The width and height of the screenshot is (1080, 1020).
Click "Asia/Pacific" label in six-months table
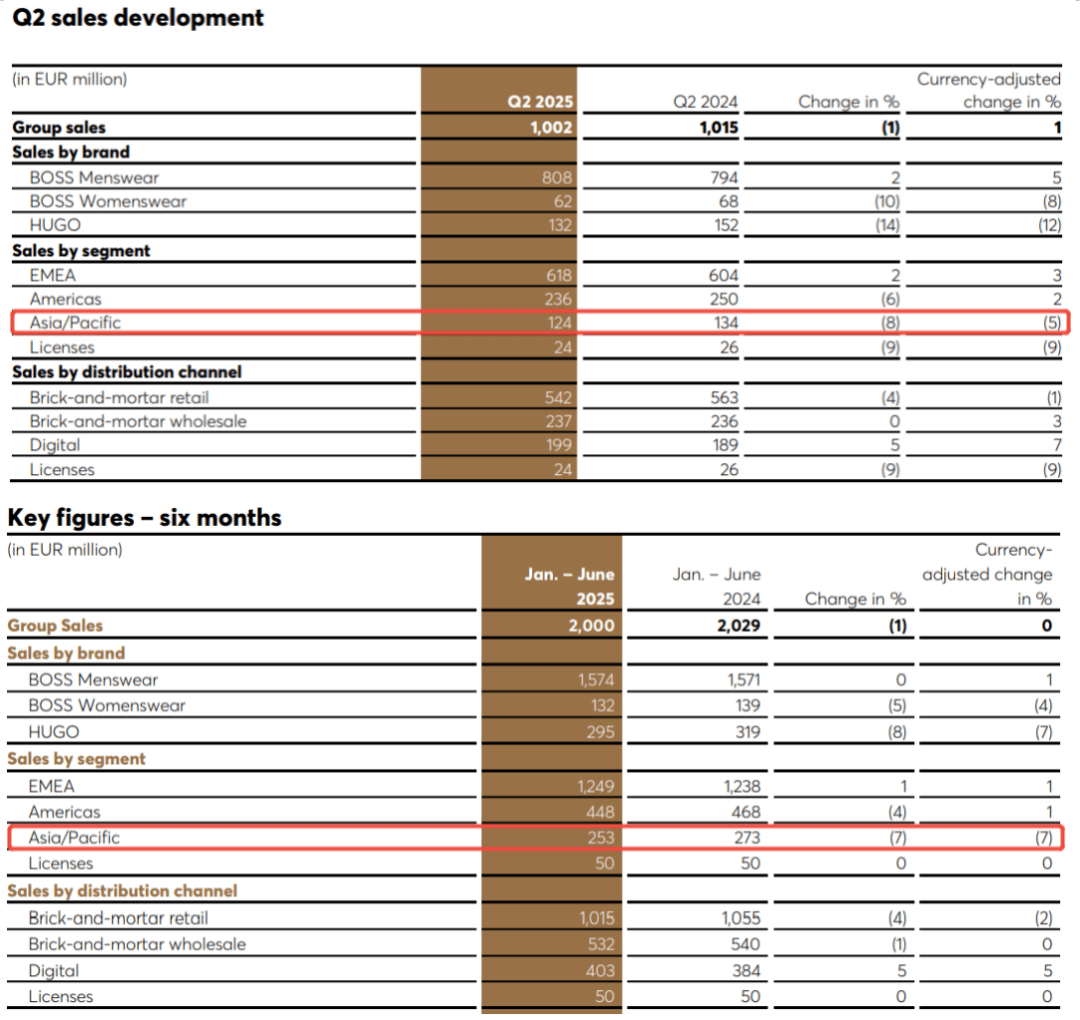tap(74, 837)
